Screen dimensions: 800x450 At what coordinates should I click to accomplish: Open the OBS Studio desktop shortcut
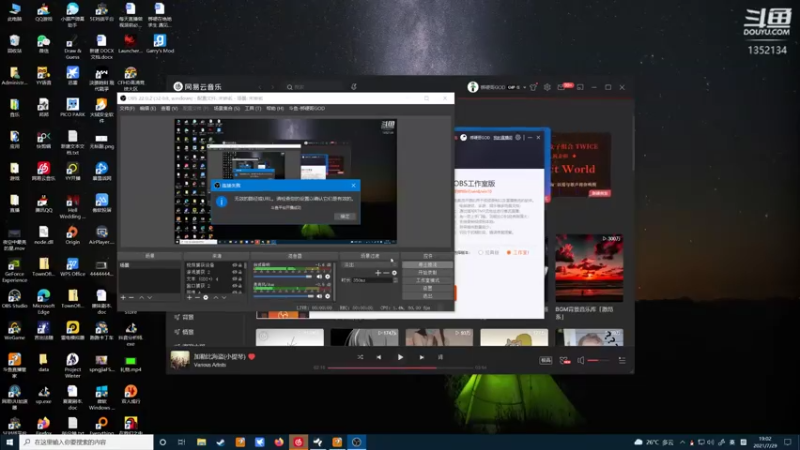[x=14, y=298]
